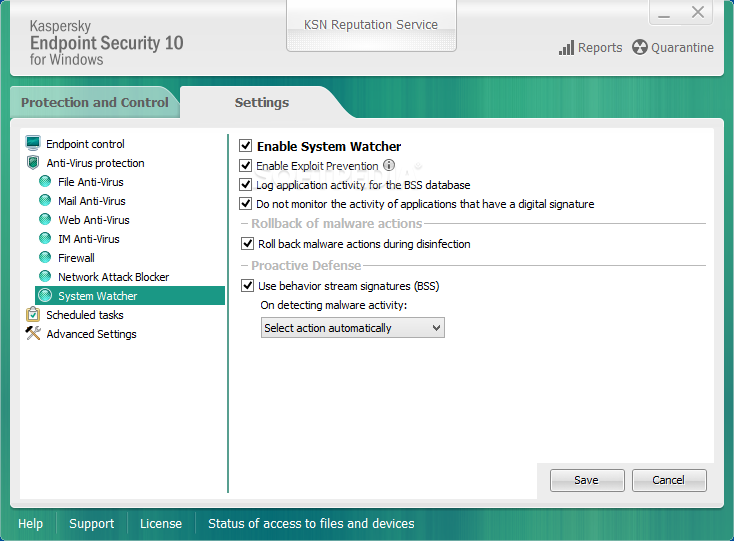Toggle digital signature monitoring exclusion checkbox
The image size is (734, 541).
point(245,204)
